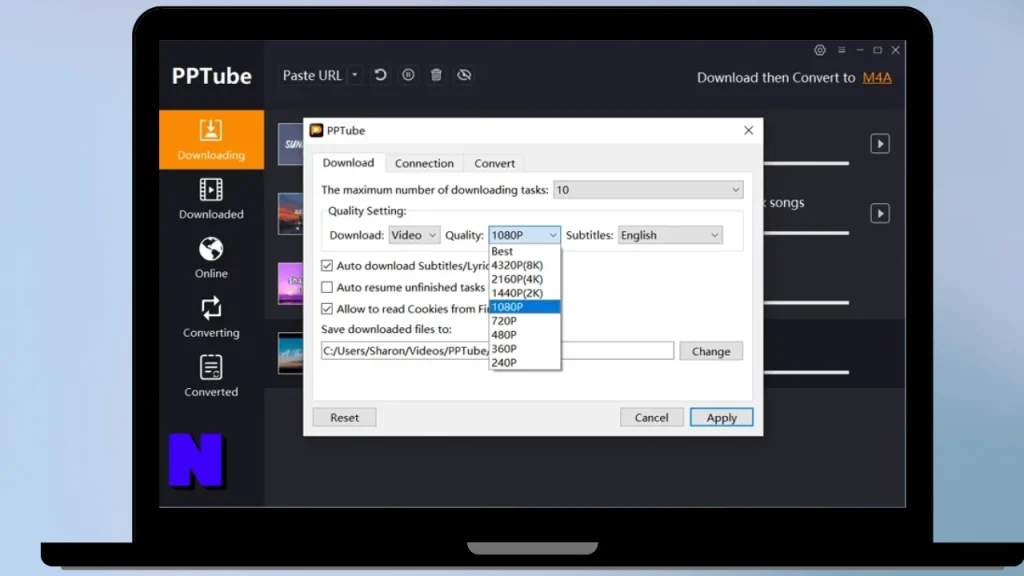Select highlighted 1080P quality option

tap(524, 307)
